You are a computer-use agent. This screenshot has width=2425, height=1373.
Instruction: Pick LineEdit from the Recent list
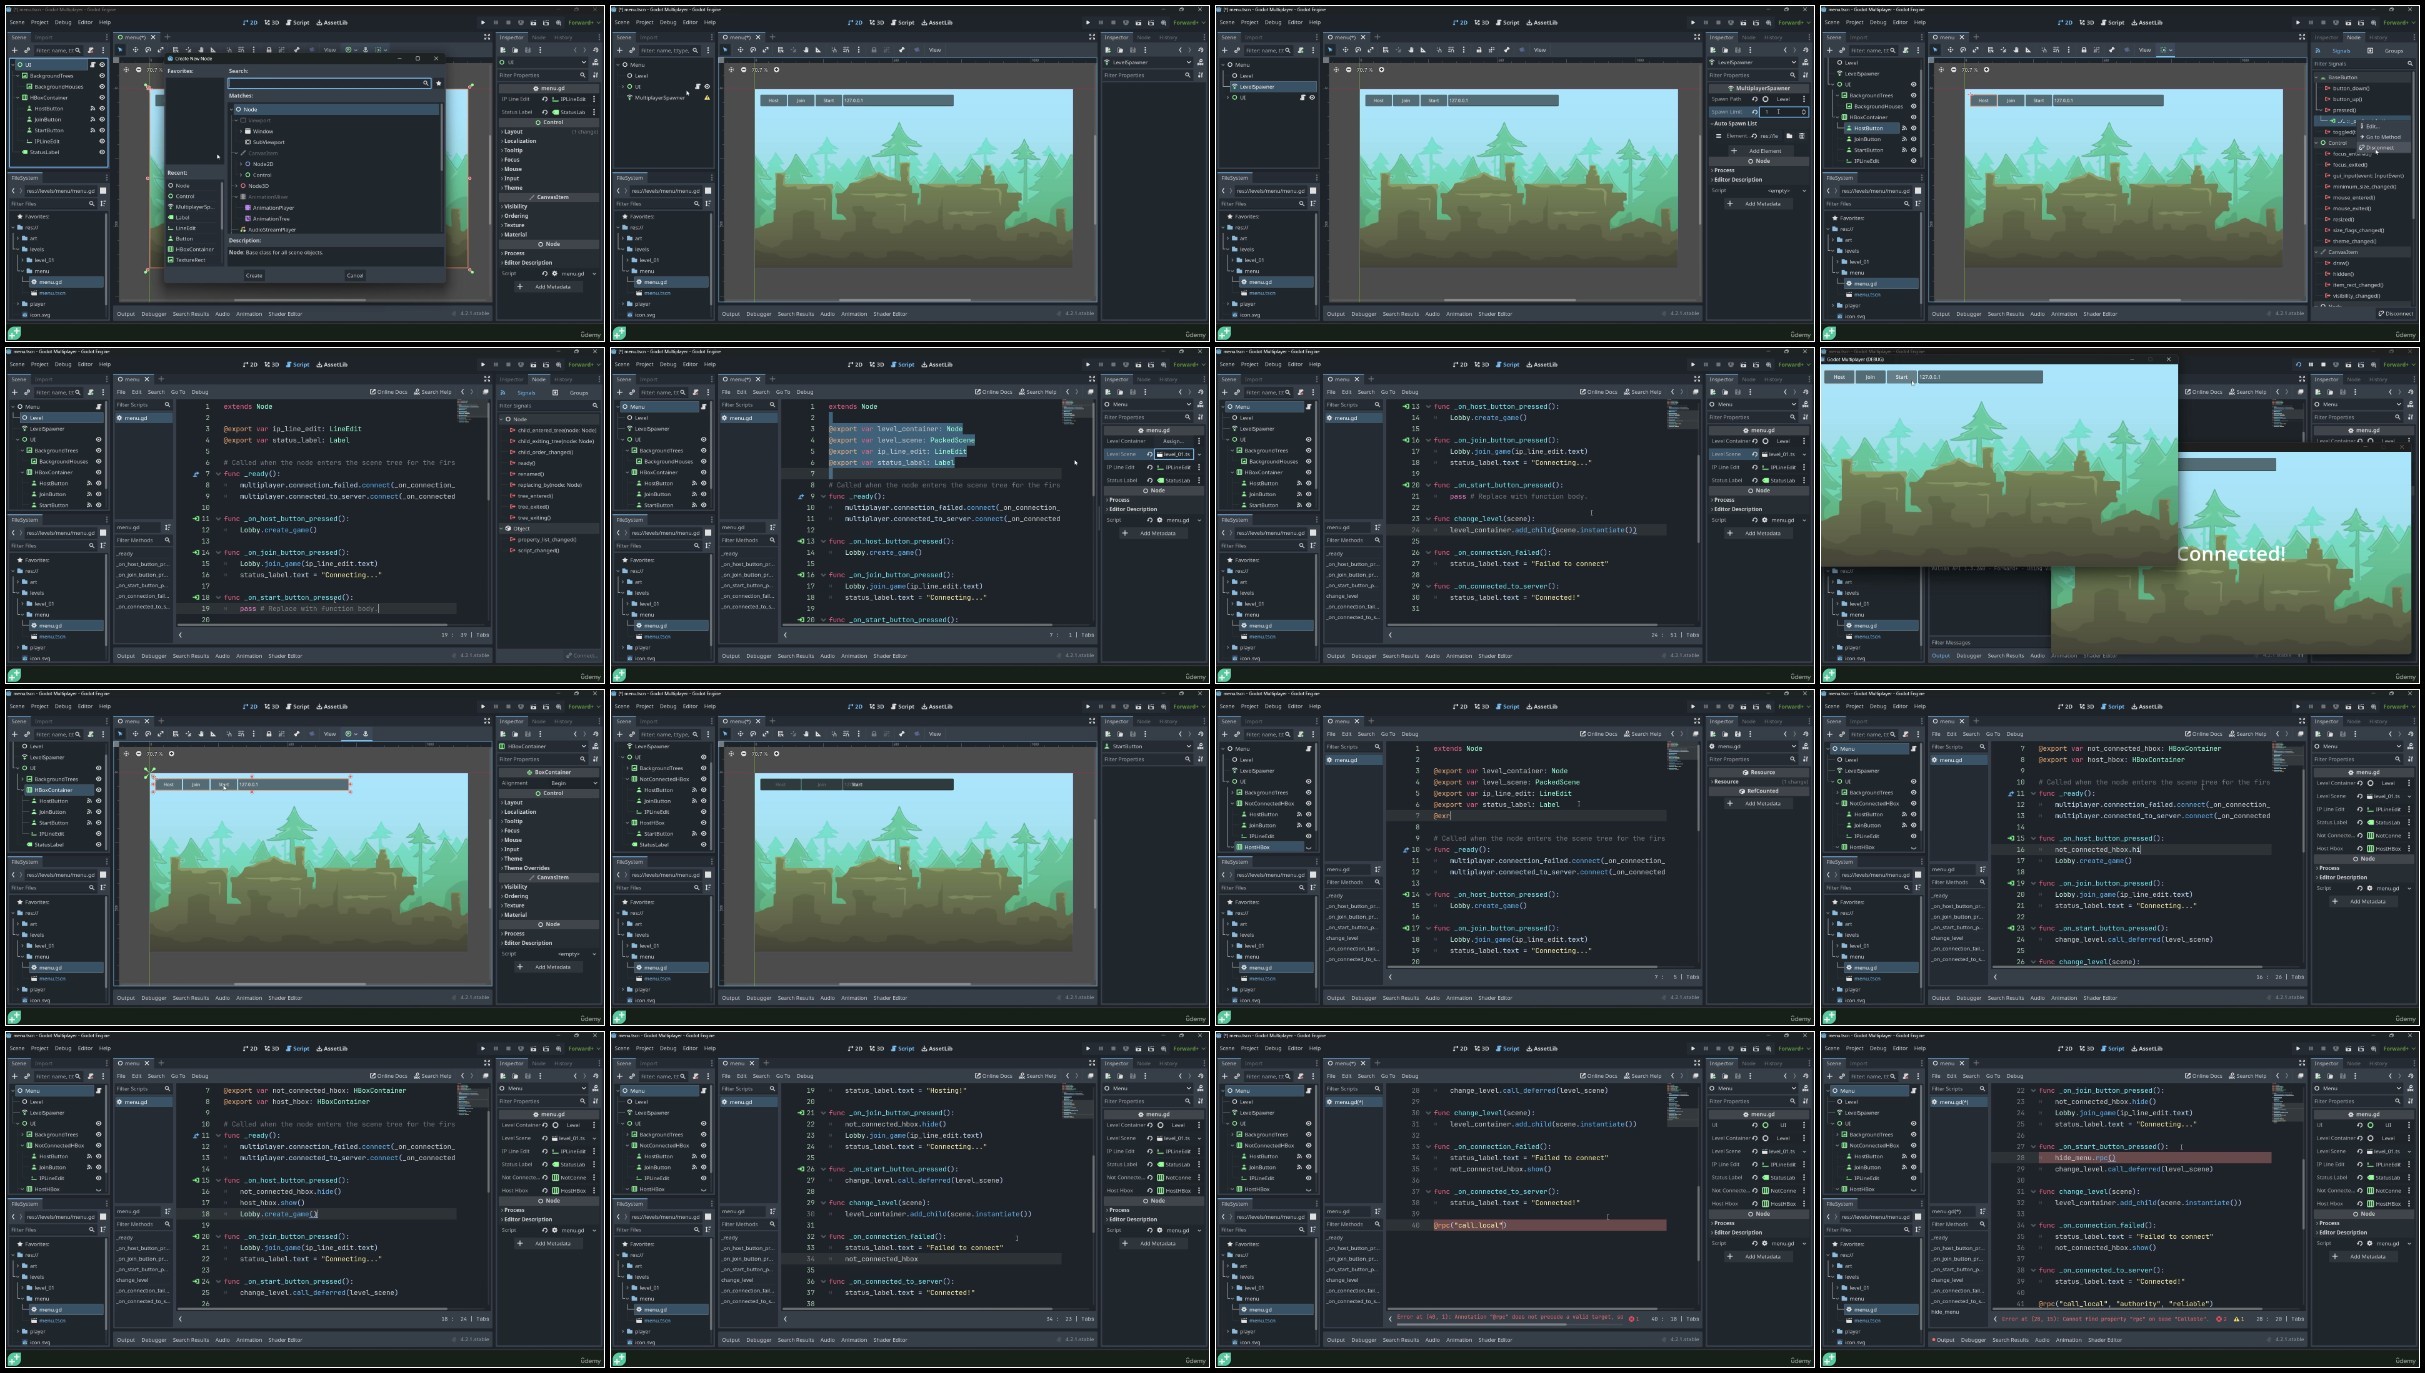(x=184, y=228)
